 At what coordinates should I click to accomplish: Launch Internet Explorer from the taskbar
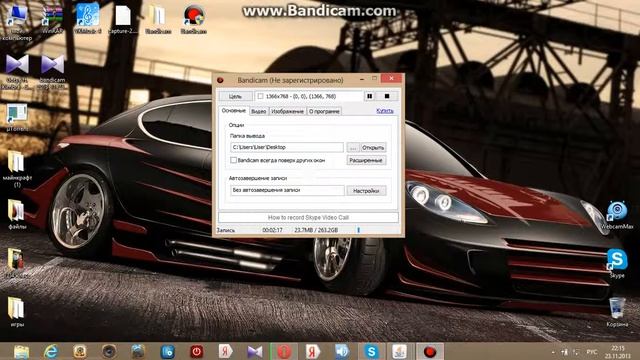[x=51, y=351]
